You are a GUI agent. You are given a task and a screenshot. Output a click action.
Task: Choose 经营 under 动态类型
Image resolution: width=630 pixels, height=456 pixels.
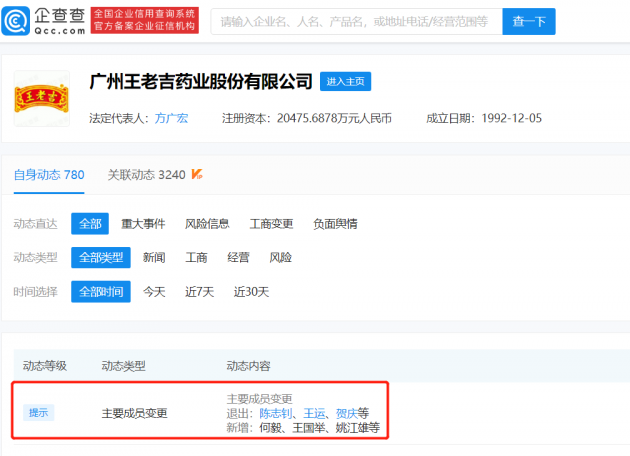click(x=238, y=258)
